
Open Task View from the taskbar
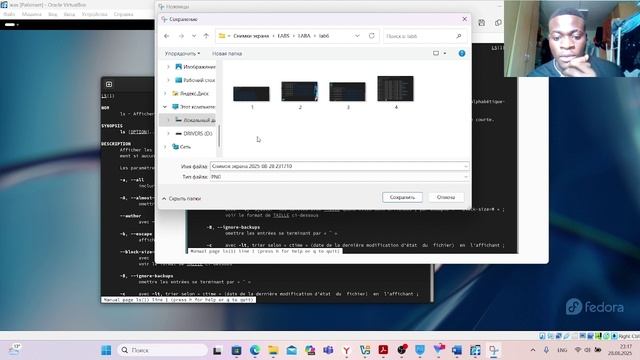(217, 350)
